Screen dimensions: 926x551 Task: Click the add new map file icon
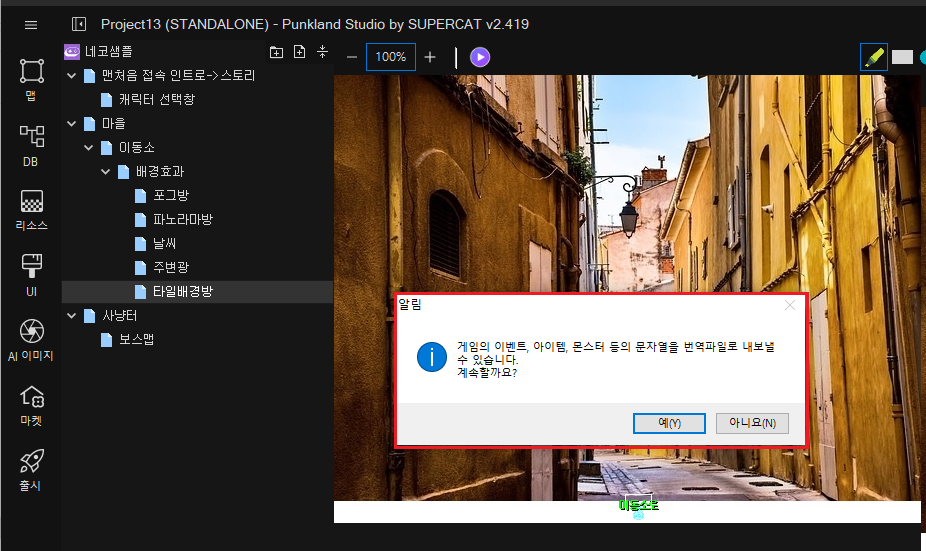(299, 52)
